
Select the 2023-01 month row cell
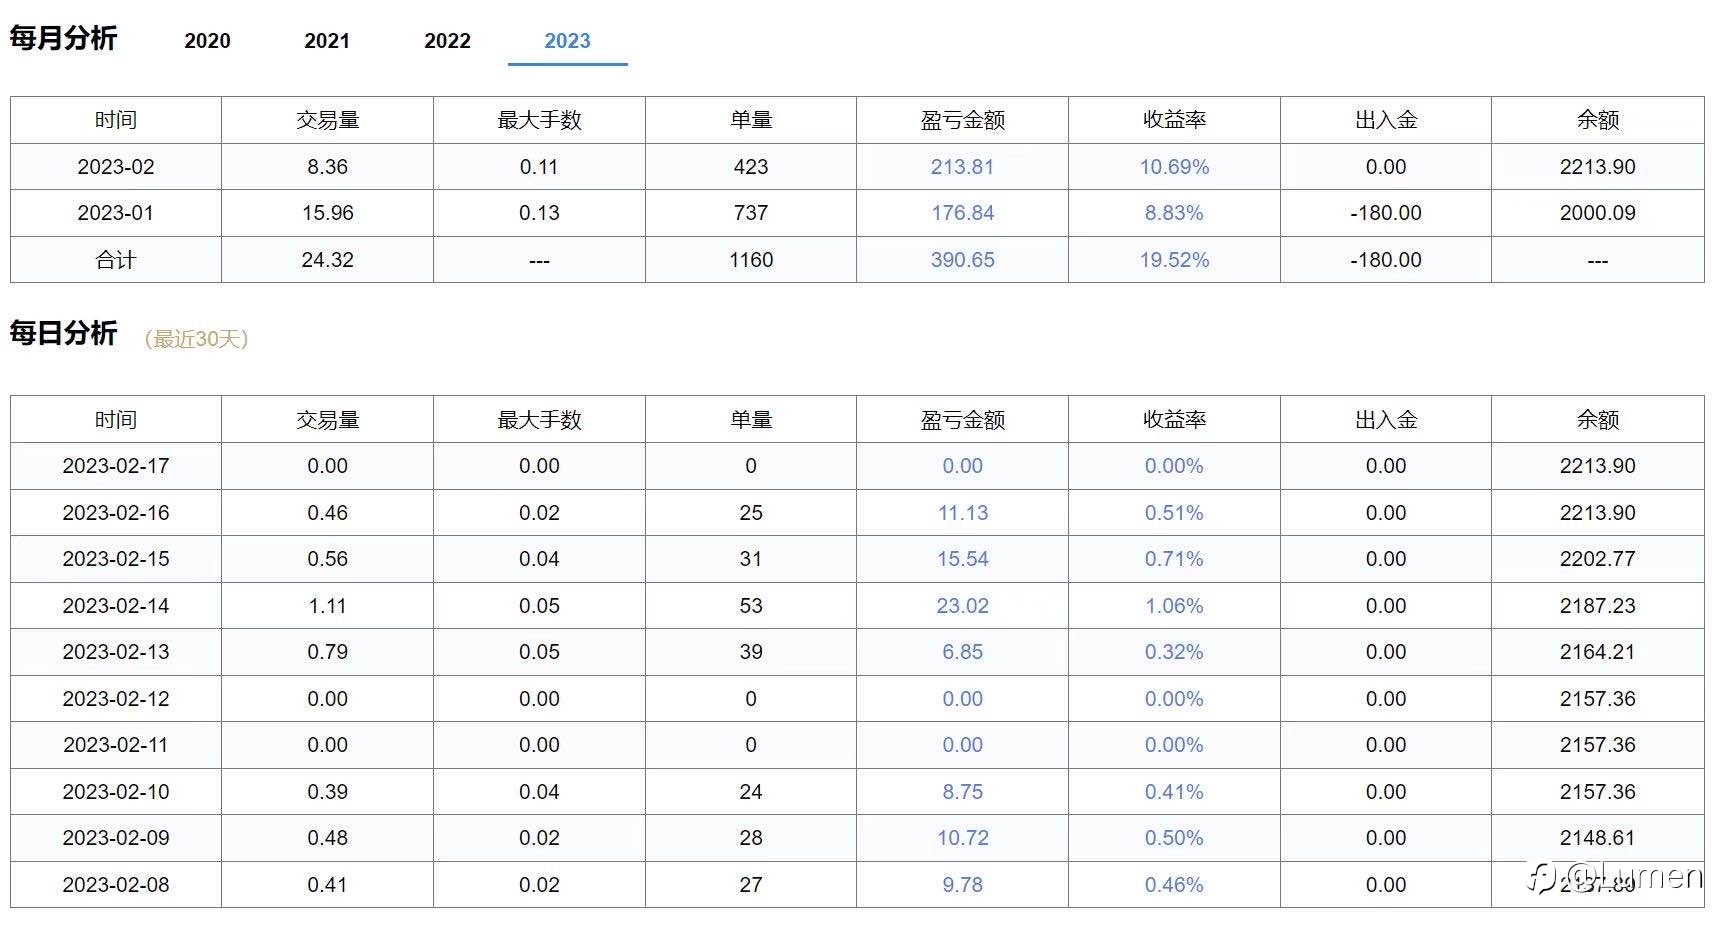[x=116, y=213]
